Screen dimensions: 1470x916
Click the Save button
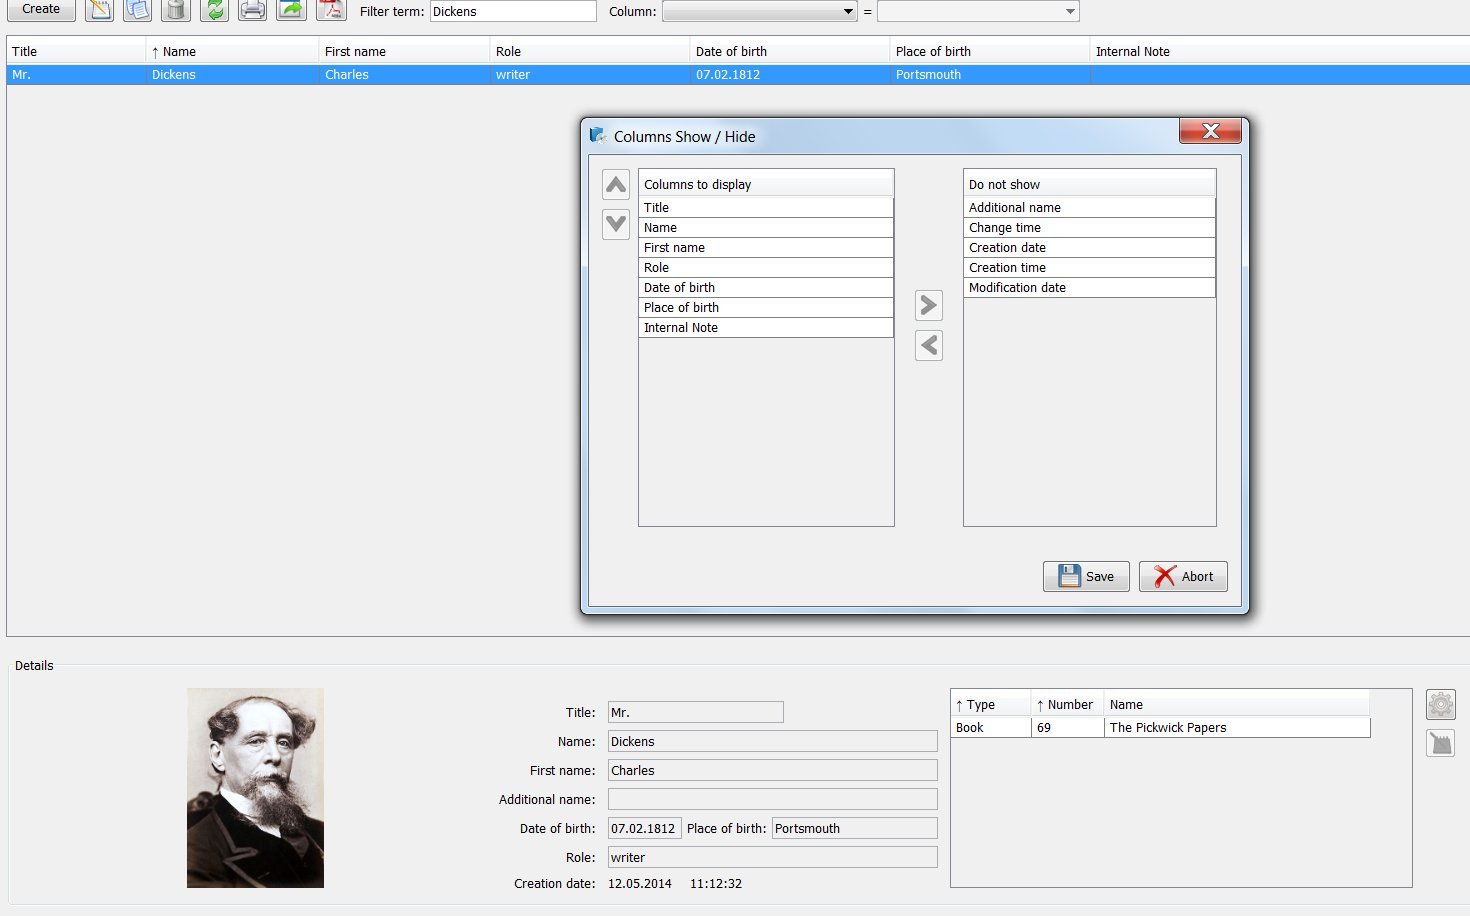[1086, 576]
